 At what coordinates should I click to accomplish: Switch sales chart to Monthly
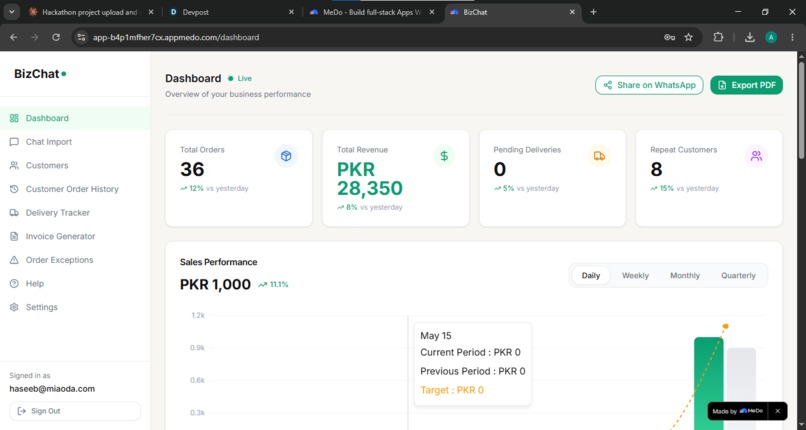click(685, 275)
